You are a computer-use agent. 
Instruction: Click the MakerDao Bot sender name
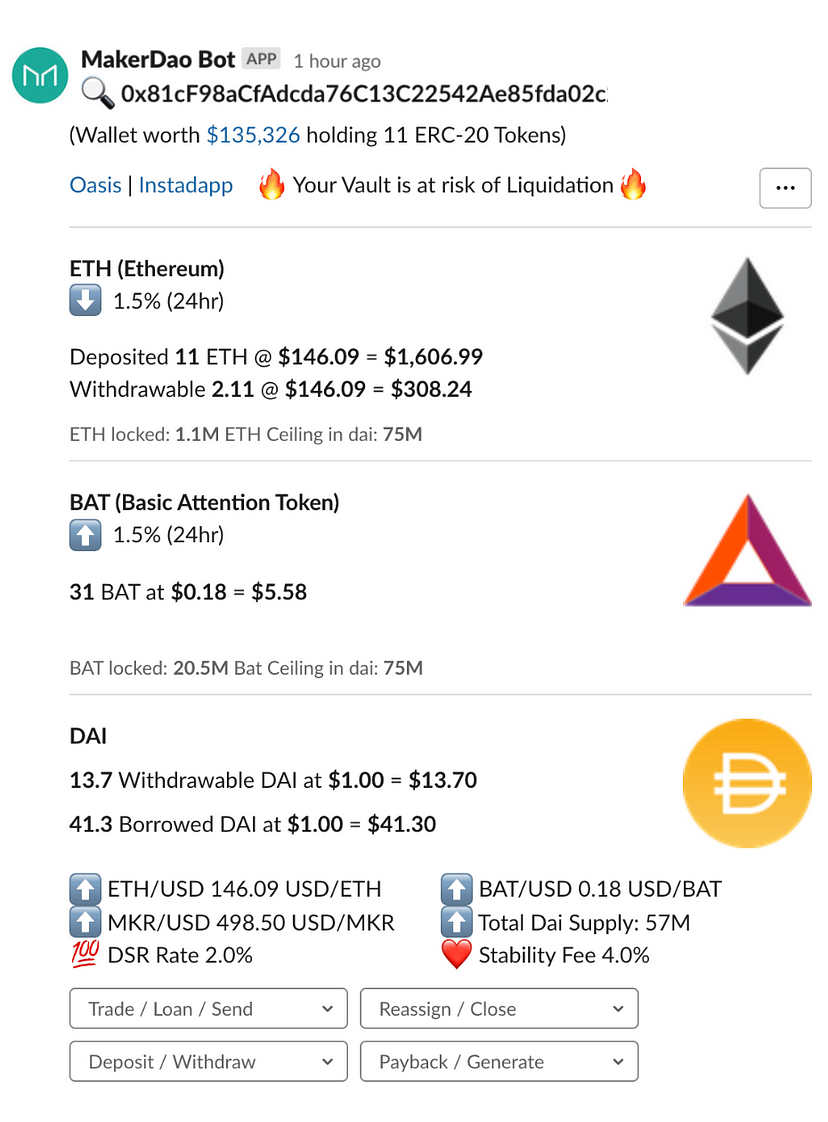157,59
